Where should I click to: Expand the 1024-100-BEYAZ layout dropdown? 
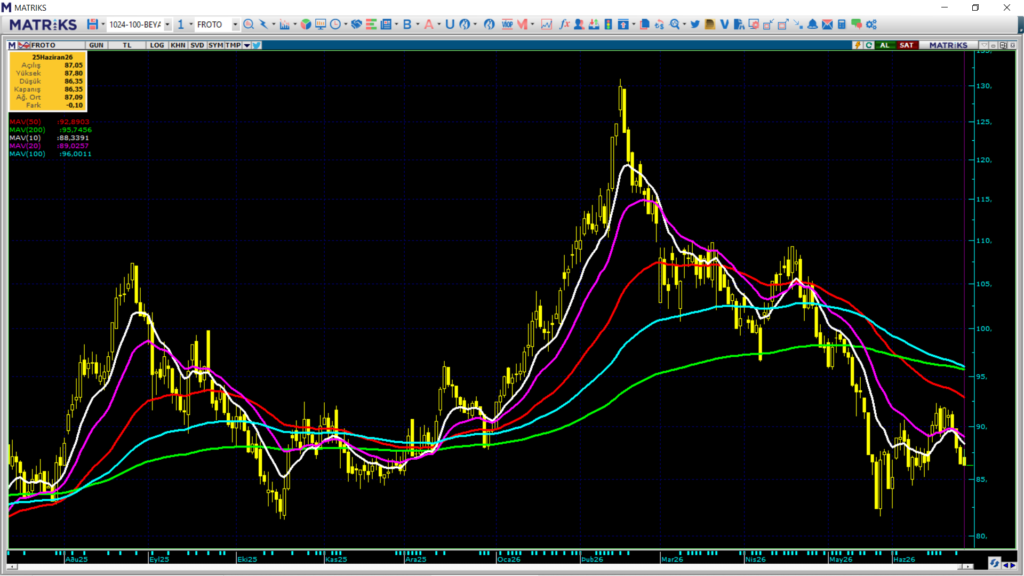click(x=168, y=25)
